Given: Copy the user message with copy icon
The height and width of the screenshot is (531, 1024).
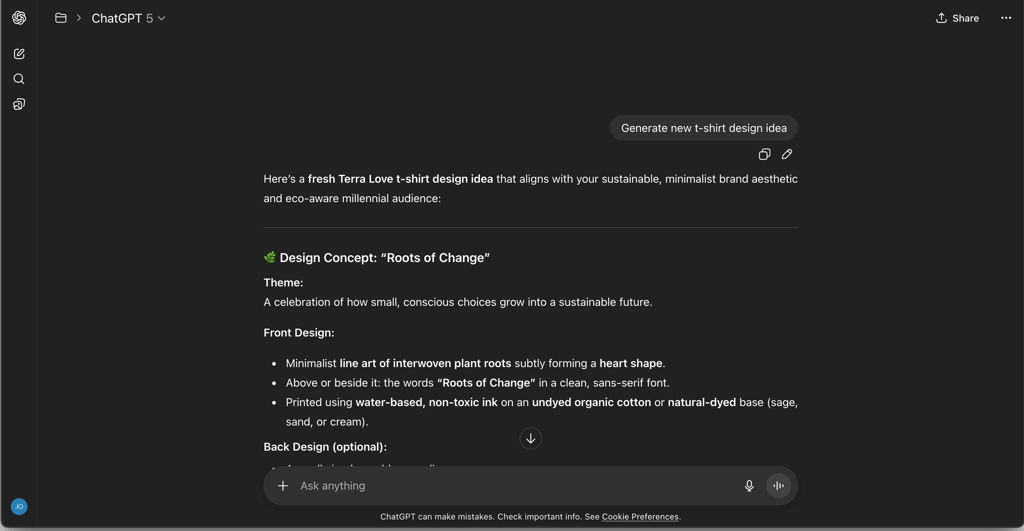Looking at the screenshot, I should point(764,154).
